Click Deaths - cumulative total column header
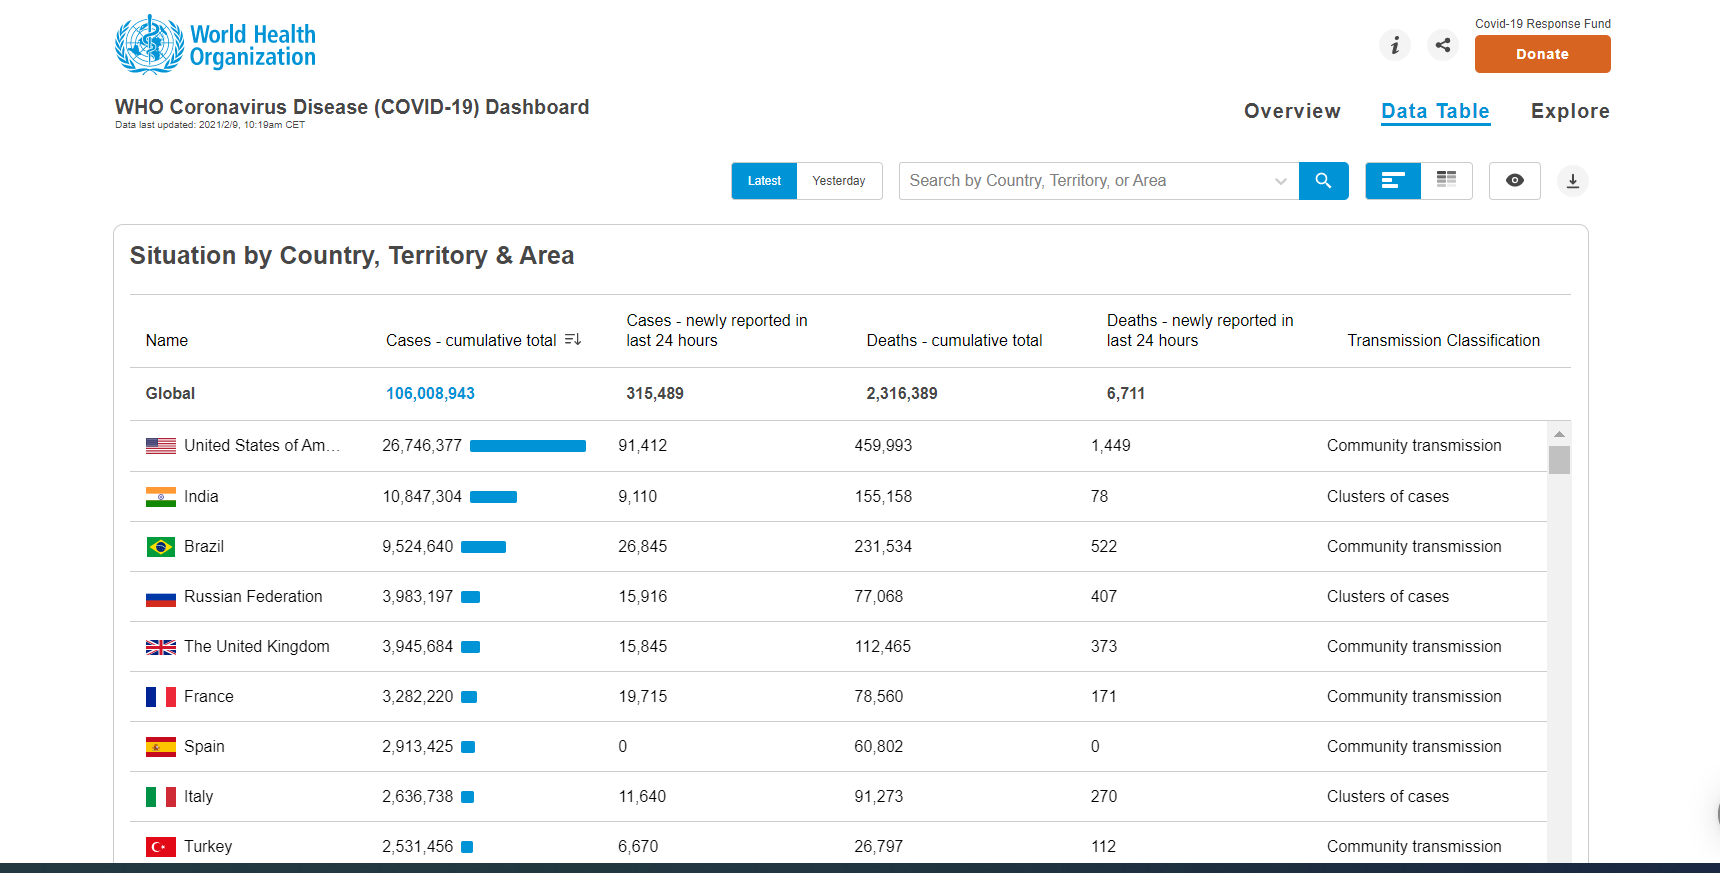 point(954,340)
